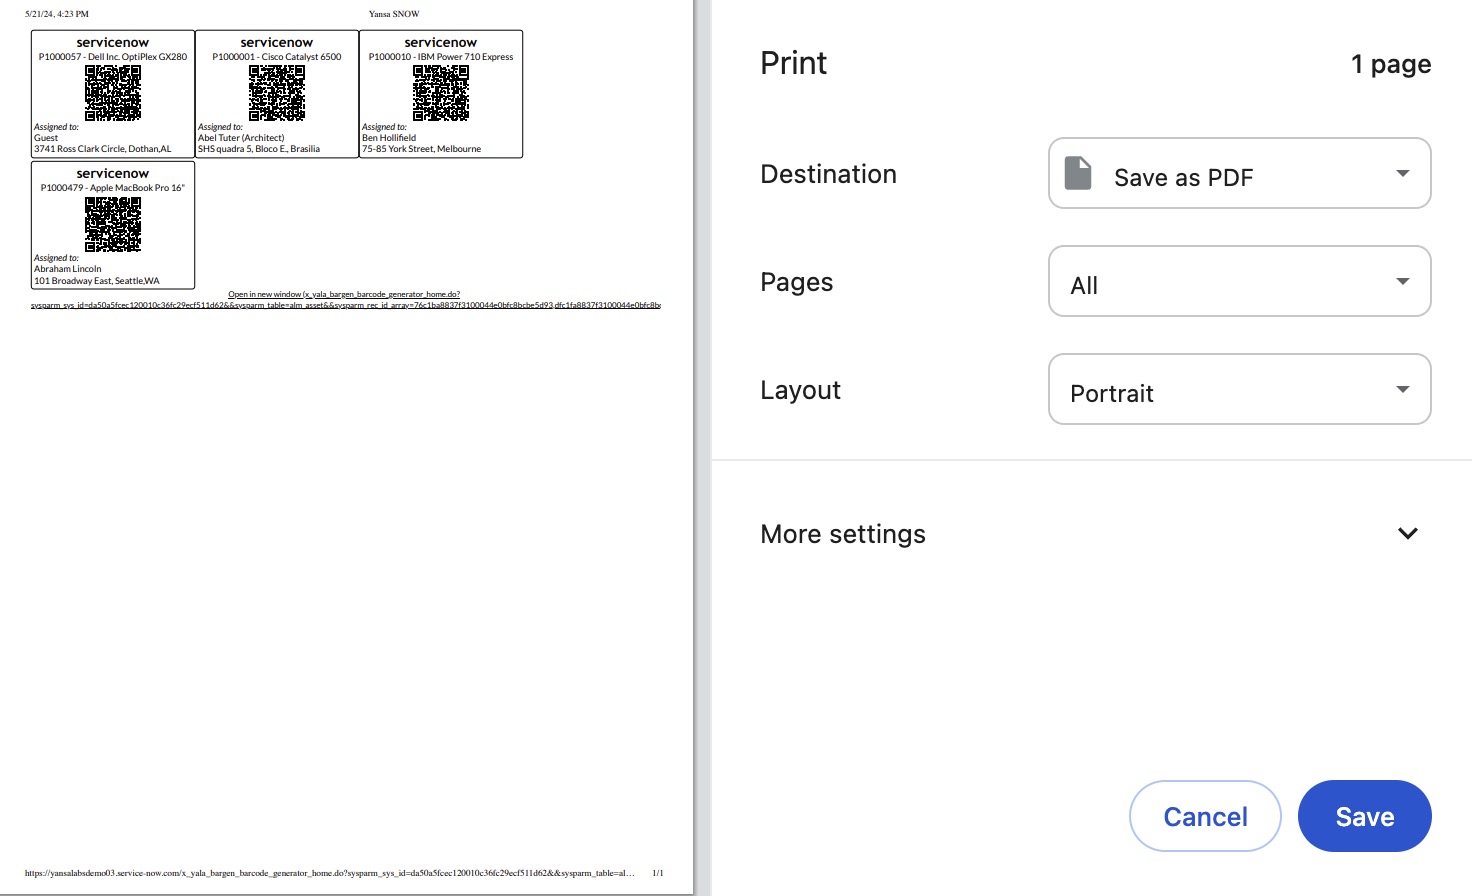This screenshot has height=896, width=1472.
Task: Click the PDF file icon in Destination
Action: (1078, 173)
